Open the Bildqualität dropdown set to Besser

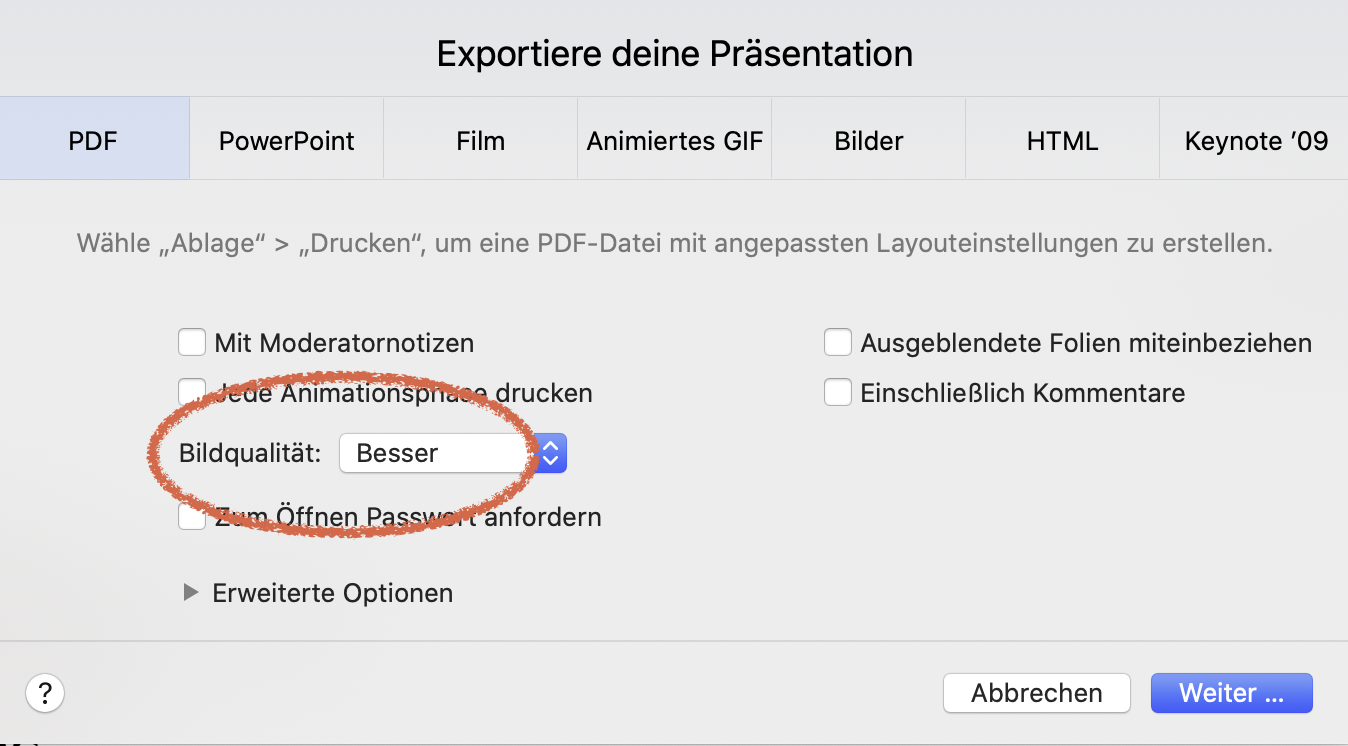(x=453, y=453)
